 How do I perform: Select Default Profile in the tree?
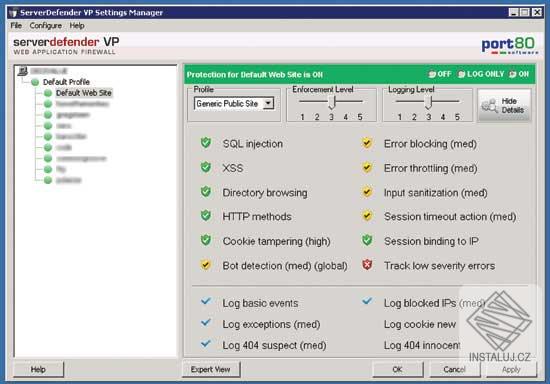(x=66, y=82)
